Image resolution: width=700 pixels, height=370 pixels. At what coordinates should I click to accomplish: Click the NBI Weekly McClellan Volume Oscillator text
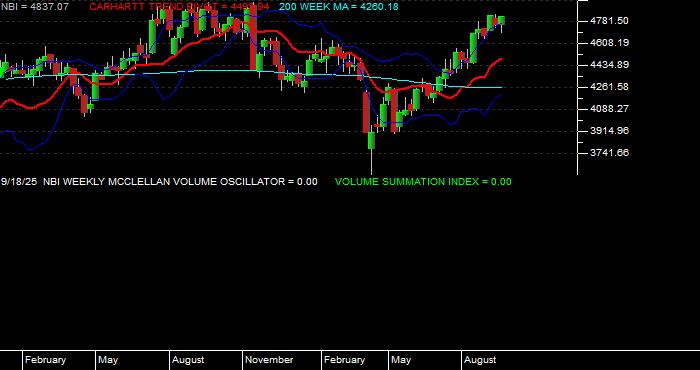[x=180, y=182]
